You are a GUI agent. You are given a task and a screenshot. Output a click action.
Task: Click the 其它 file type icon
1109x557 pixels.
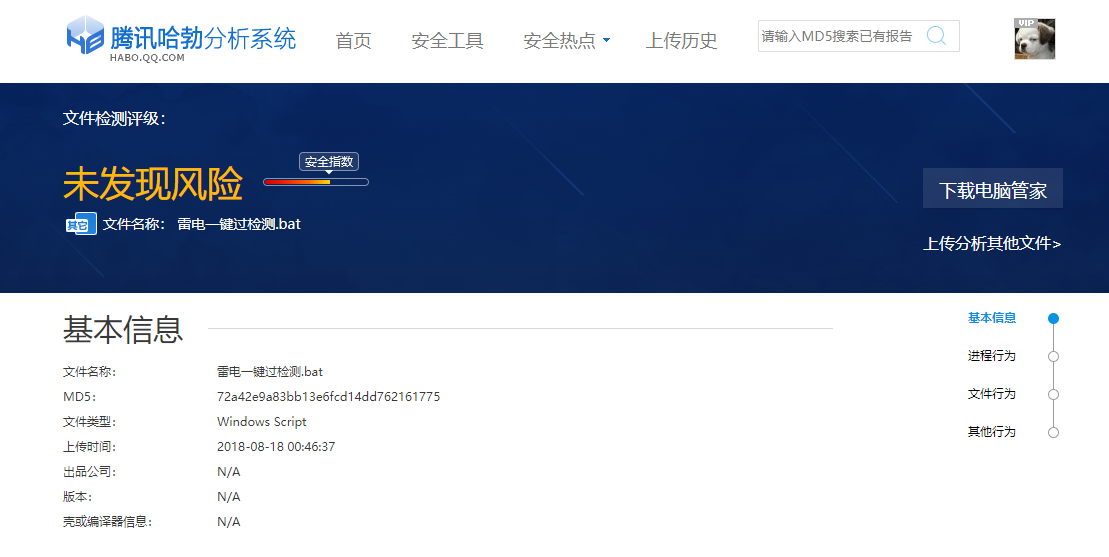[x=81, y=223]
